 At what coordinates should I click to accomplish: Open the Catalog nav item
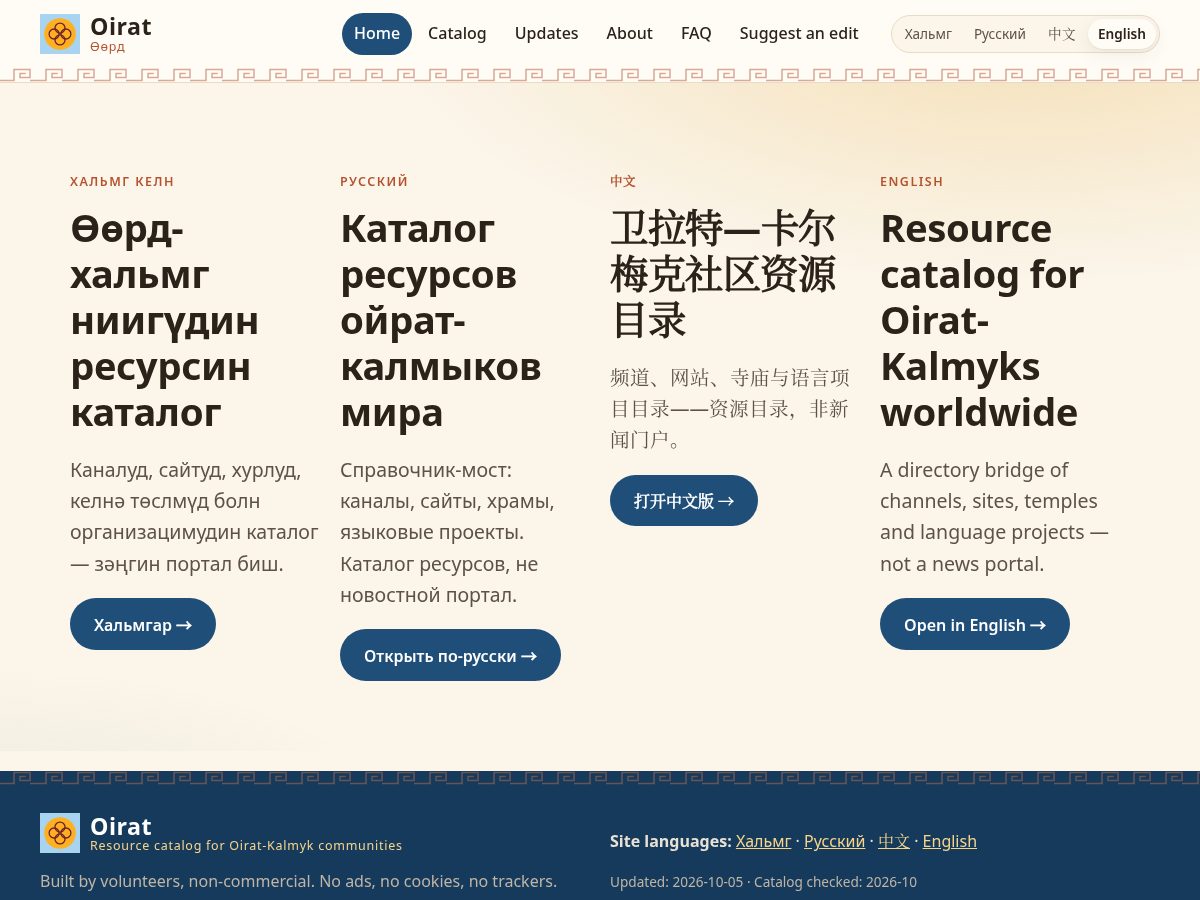click(457, 34)
